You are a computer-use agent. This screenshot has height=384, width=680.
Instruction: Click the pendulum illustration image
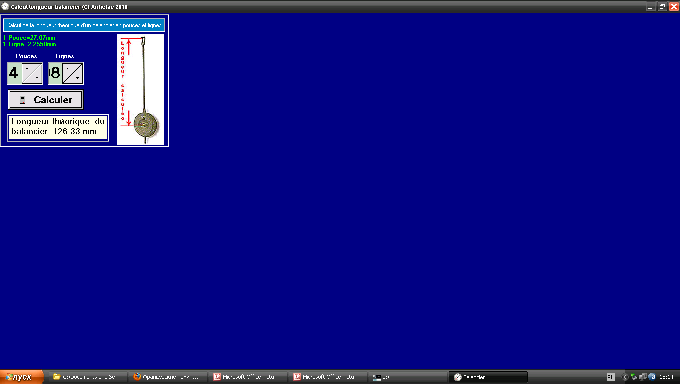(141, 89)
